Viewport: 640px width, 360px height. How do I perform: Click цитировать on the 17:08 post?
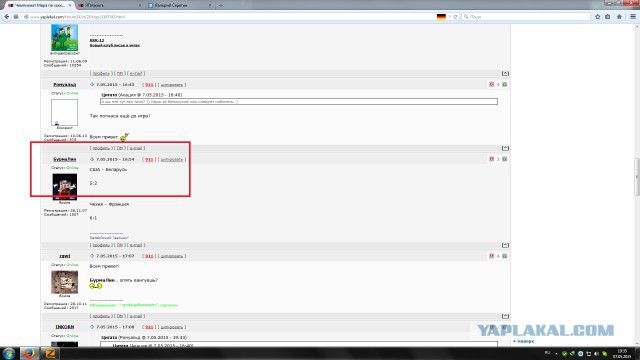tap(171, 327)
